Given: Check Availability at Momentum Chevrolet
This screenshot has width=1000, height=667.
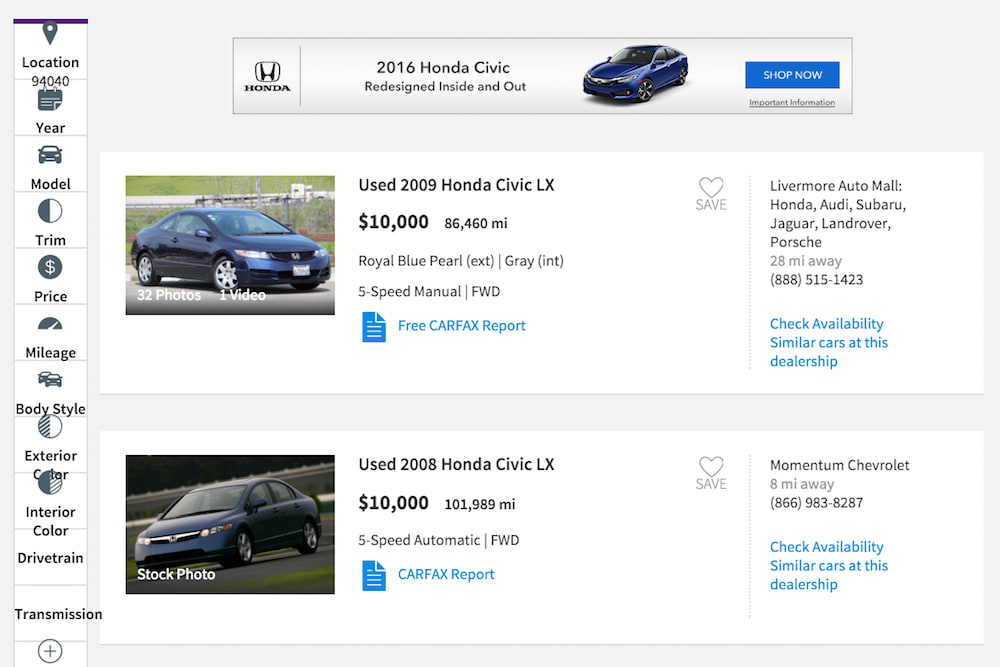Looking at the screenshot, I should 827,547.
